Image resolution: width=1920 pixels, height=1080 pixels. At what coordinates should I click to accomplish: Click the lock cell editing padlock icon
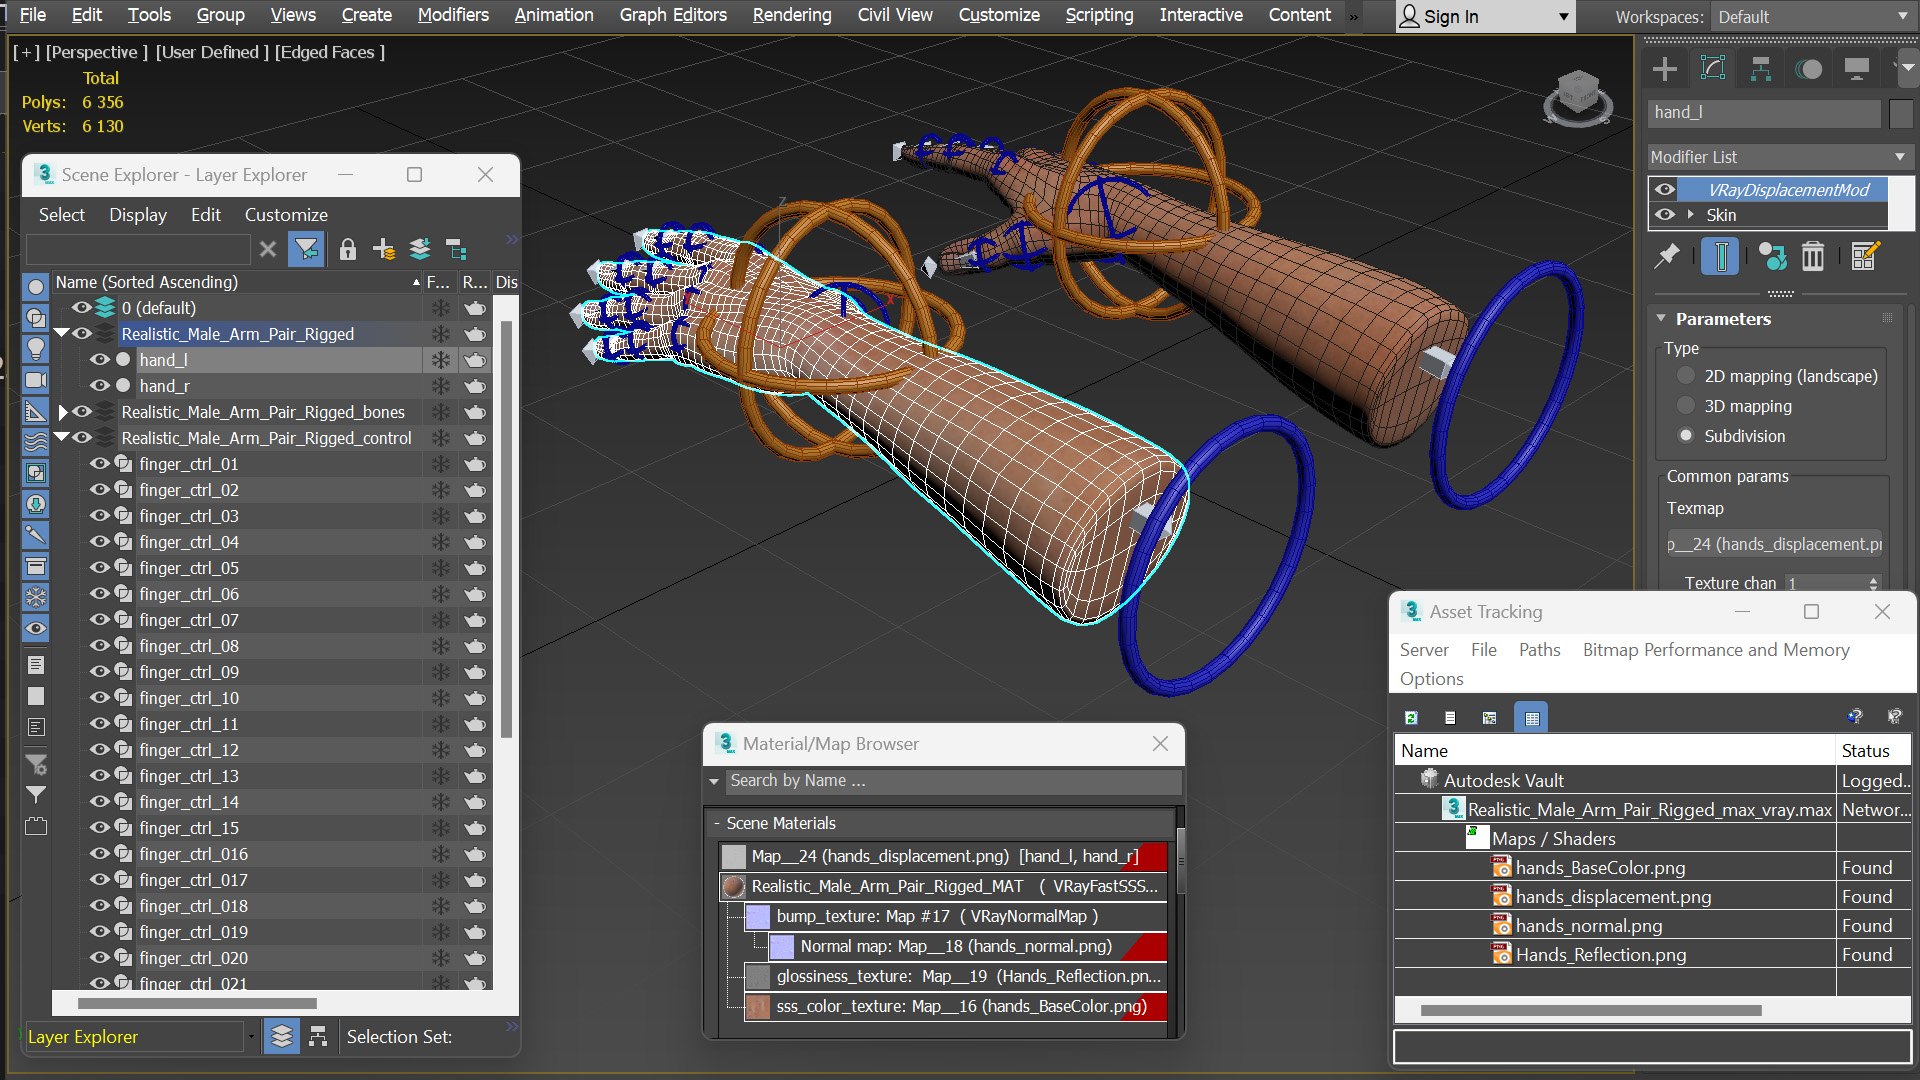[x=347, y=249]
